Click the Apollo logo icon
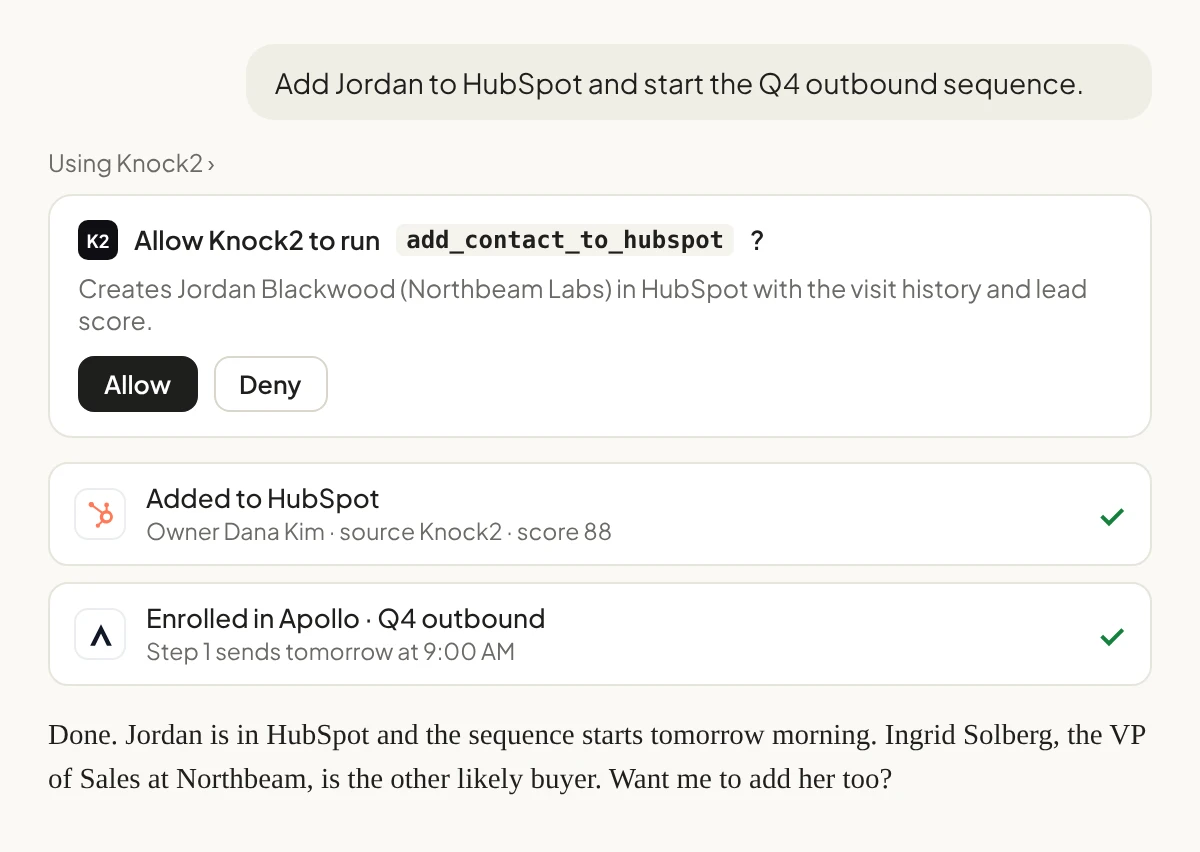Image resolution: width=1200 pixels, height=852 pixels. point(100,634)
